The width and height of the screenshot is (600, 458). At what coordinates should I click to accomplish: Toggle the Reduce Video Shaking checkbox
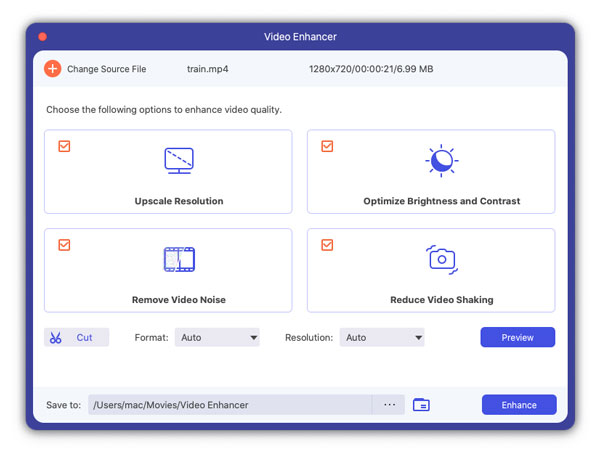pos(327,244)
